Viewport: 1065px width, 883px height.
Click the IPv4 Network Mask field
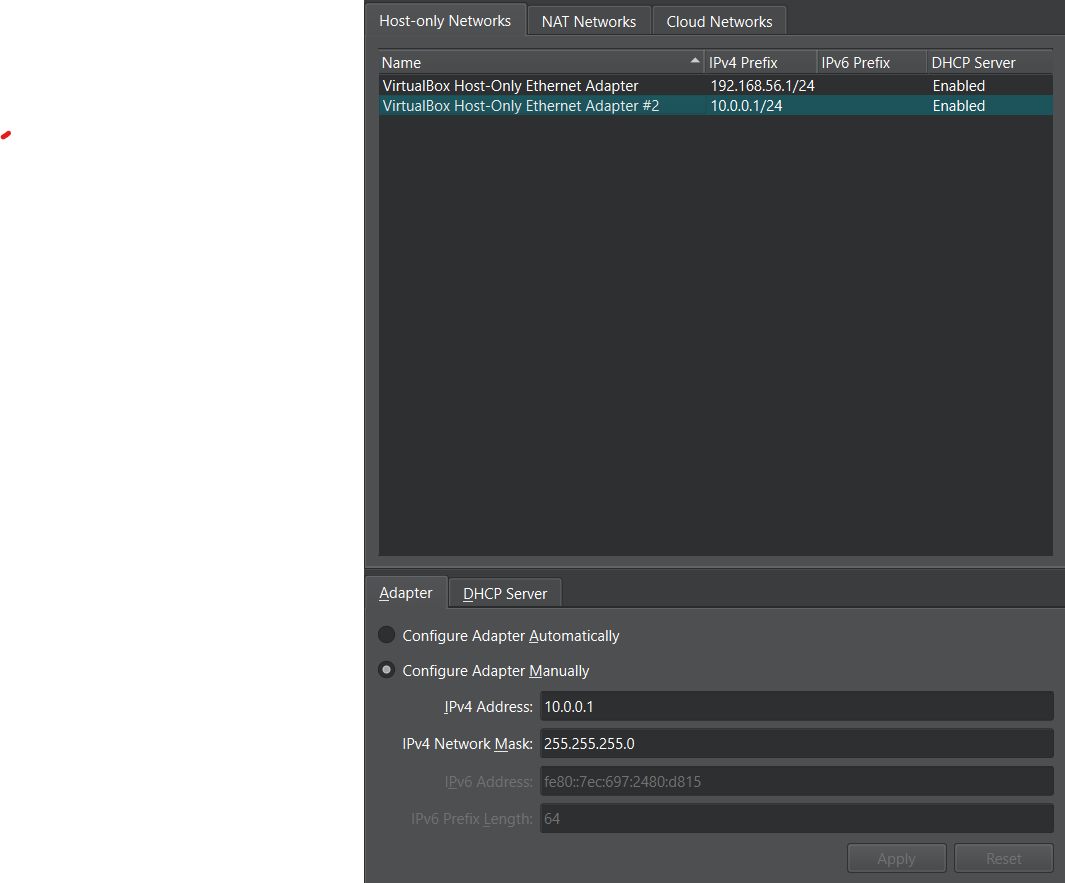click(x=797, y=744)
